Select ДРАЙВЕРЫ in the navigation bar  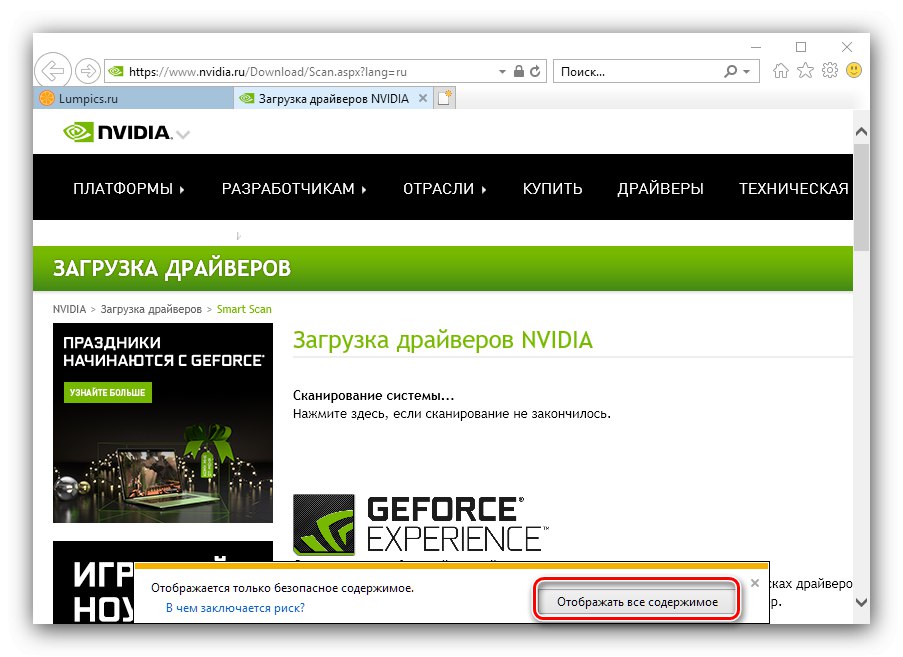point(661,188)
